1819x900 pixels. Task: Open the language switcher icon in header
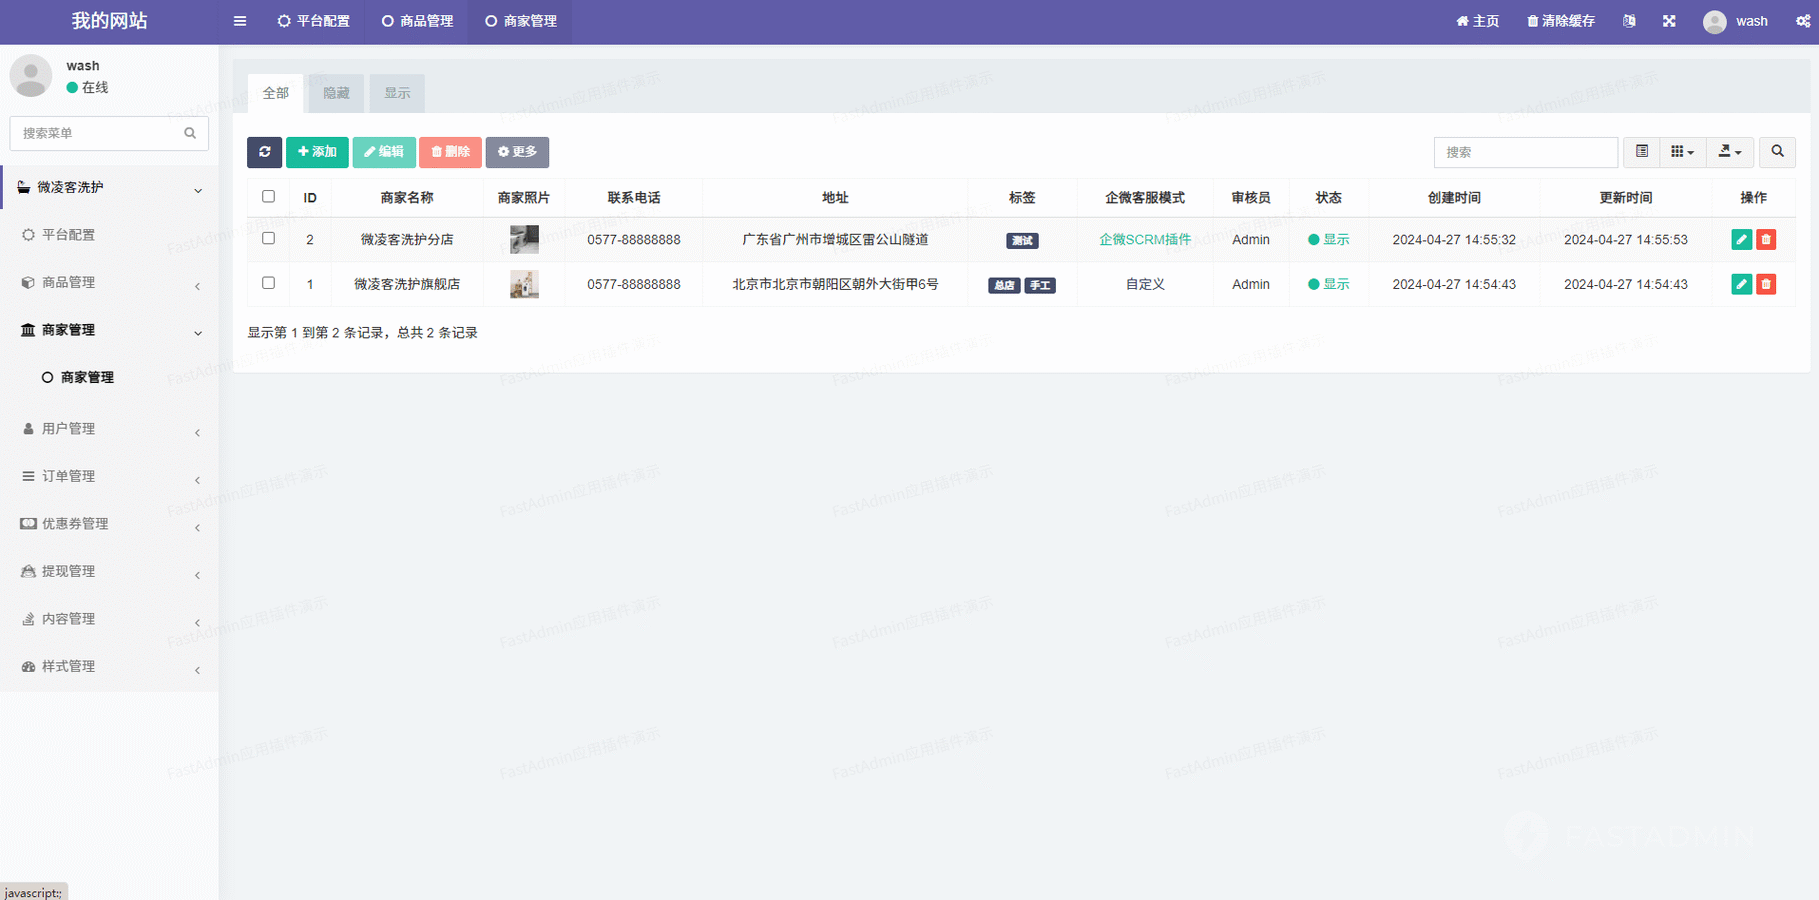coord(1629,21)
